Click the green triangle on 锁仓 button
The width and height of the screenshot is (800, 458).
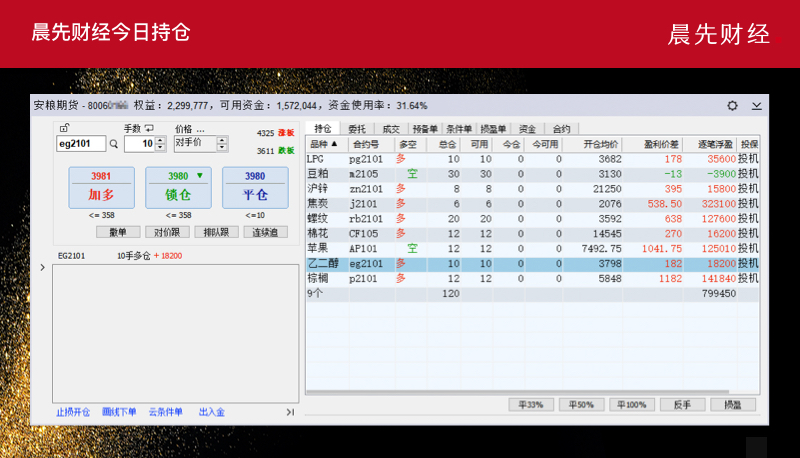[x=199, y=176]
